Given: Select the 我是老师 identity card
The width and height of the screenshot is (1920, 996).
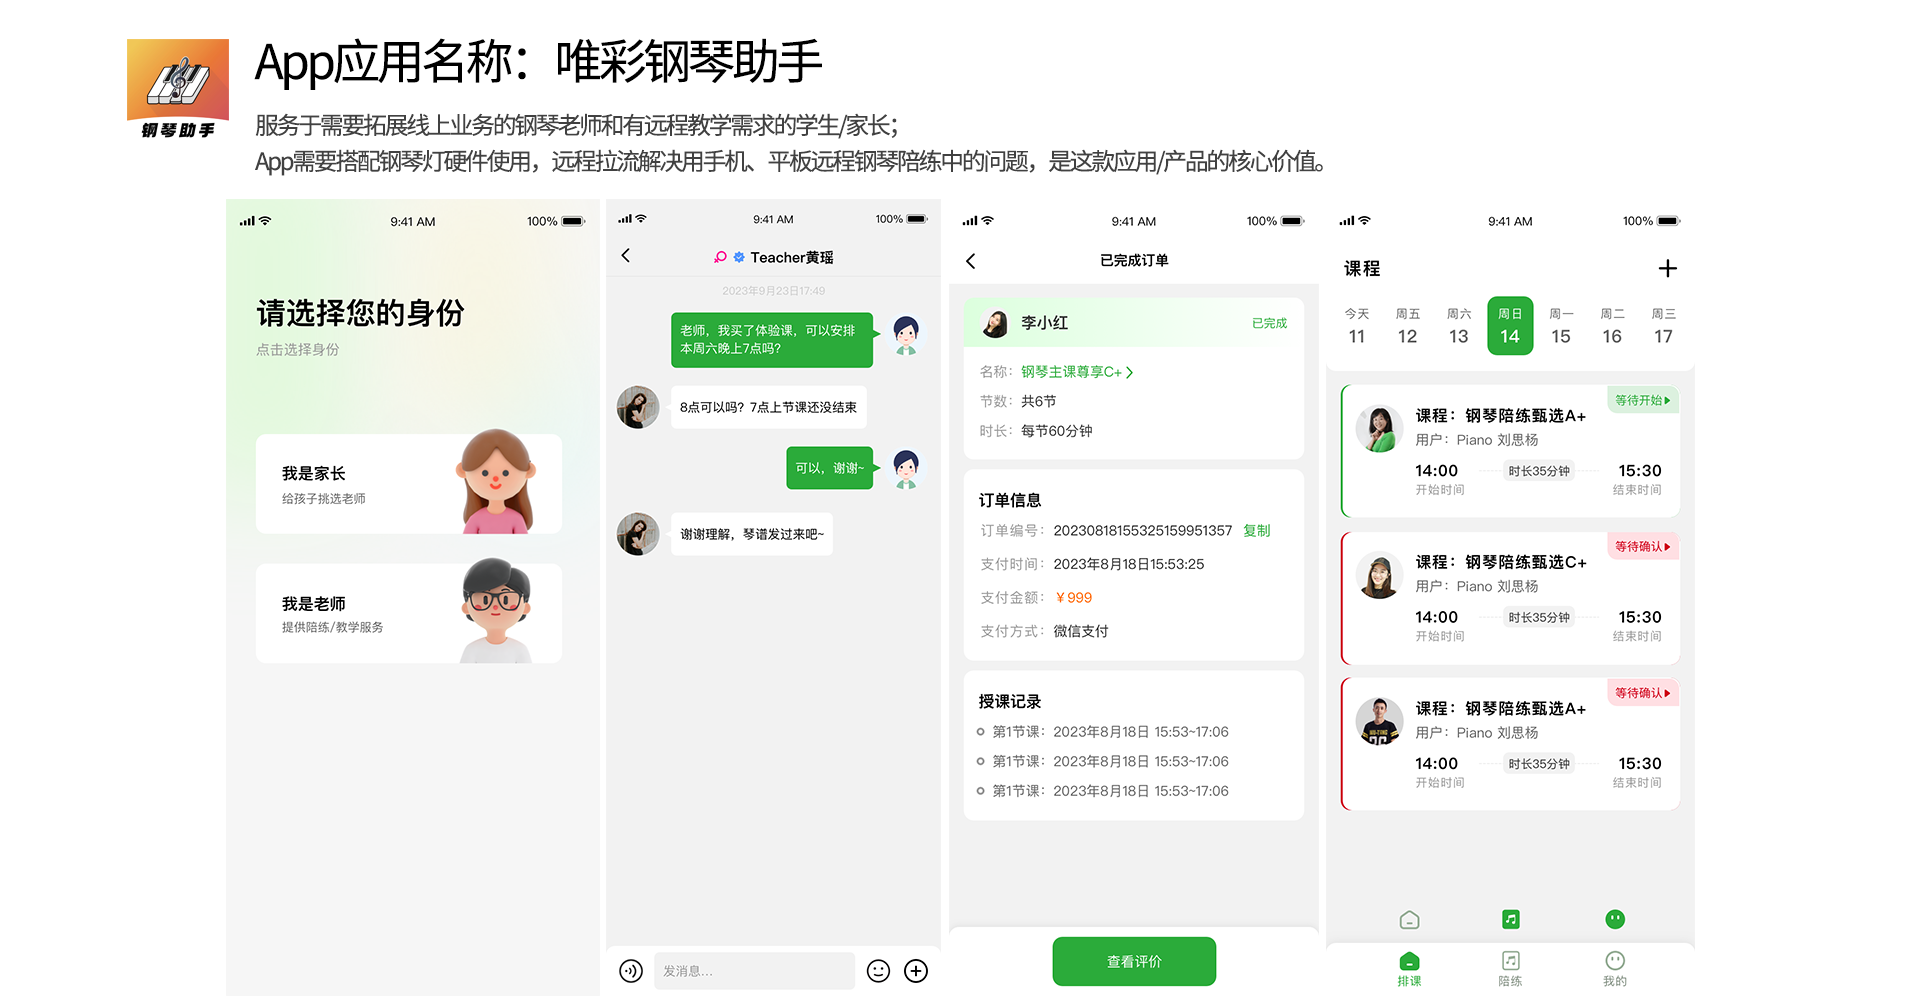Looking at the screenshot, I should (x=408, y=613).
